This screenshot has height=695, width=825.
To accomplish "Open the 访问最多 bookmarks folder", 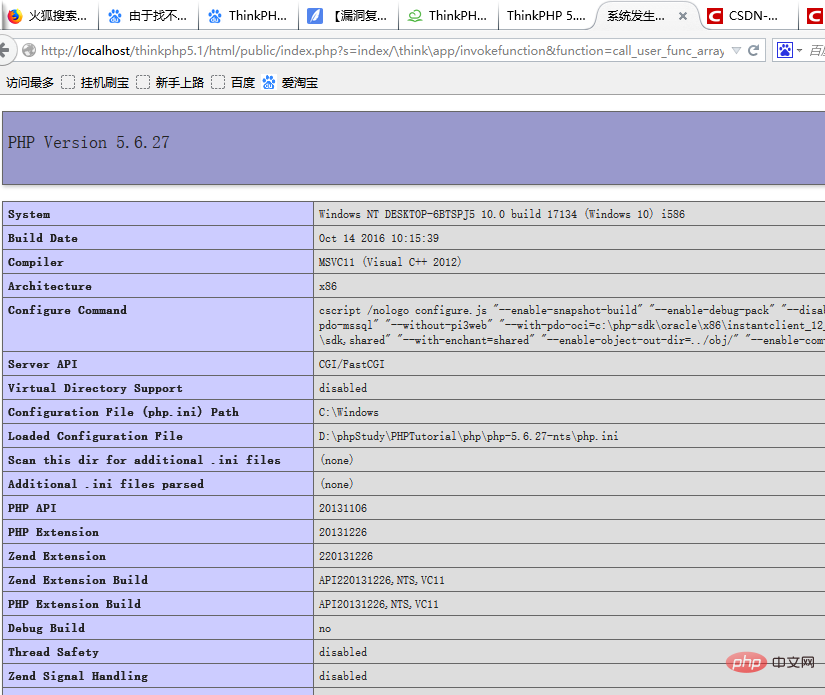I will pyautogui.click(x=30, y=83).
